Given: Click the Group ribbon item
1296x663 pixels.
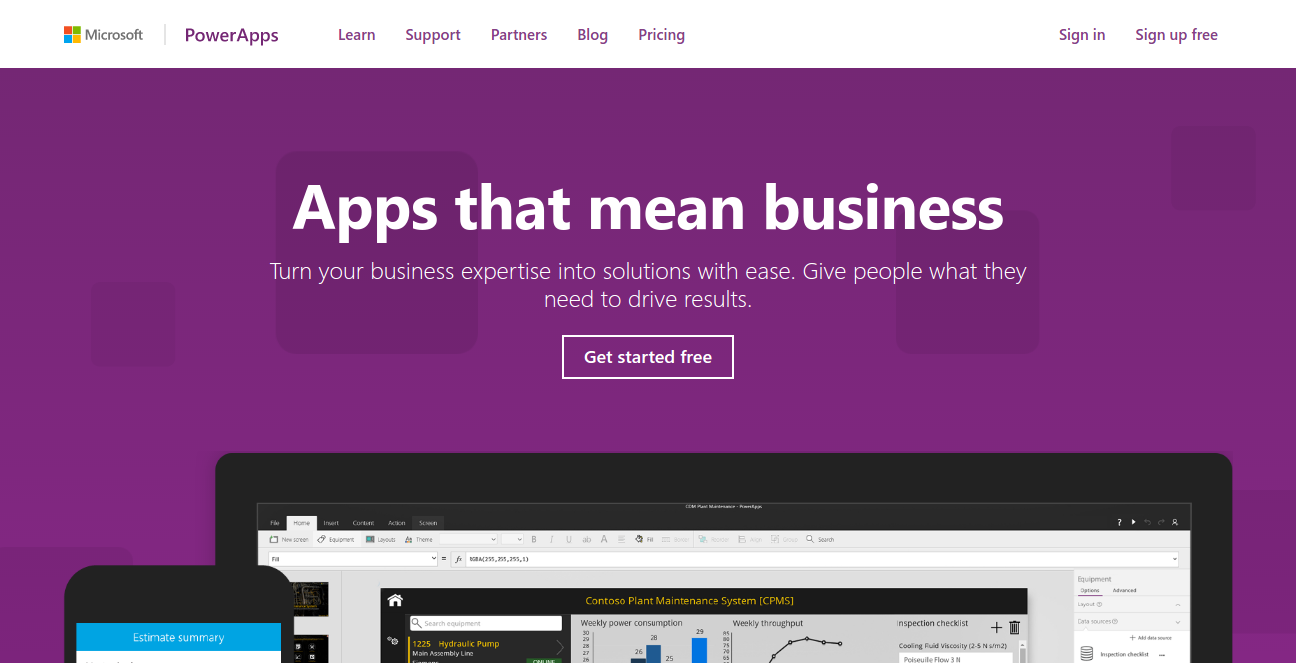Looking at the screenshot, I should 783,539.
